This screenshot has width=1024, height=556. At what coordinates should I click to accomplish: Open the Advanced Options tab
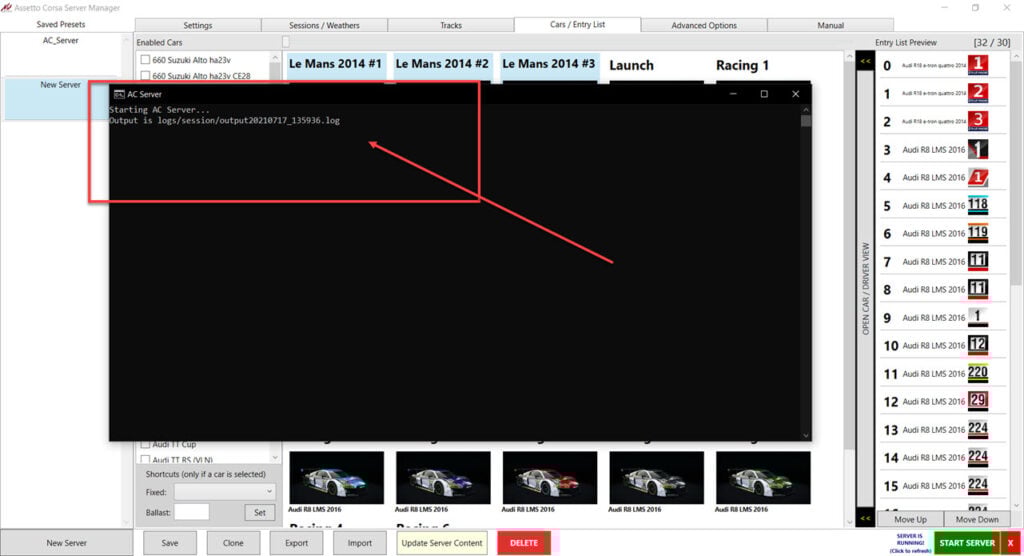pos(704,25)
